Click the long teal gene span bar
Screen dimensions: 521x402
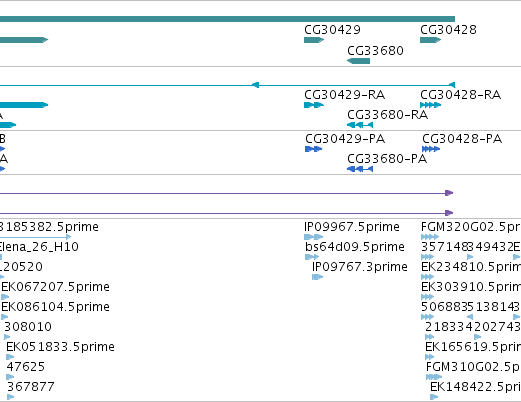pyautogui.click(x=227, y=19)
